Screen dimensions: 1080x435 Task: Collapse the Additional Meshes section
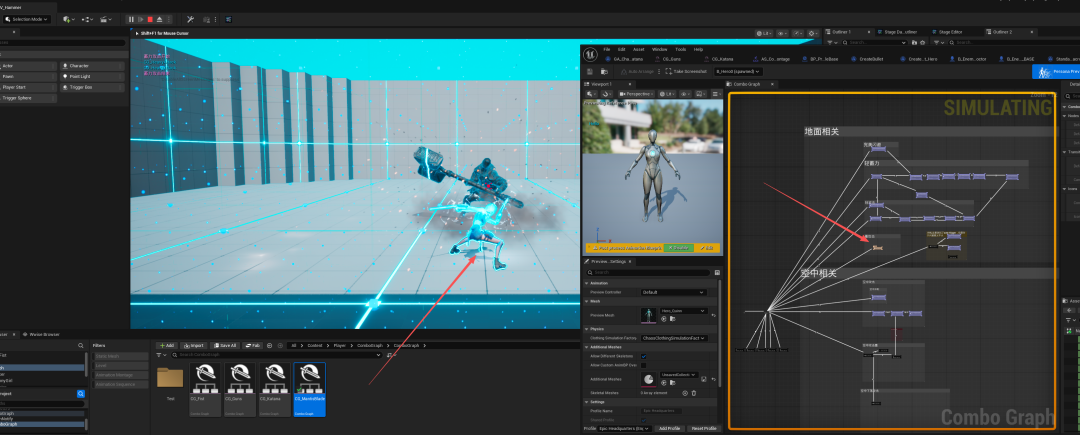point(586,346)
